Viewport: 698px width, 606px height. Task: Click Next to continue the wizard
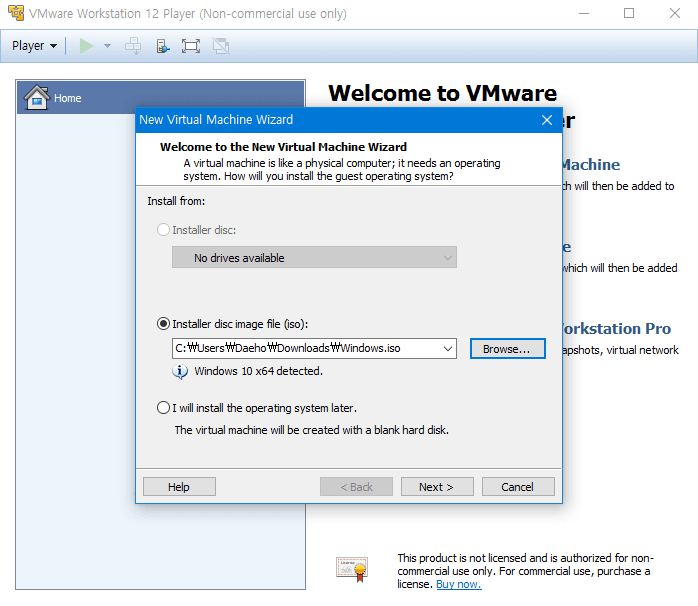437,487
